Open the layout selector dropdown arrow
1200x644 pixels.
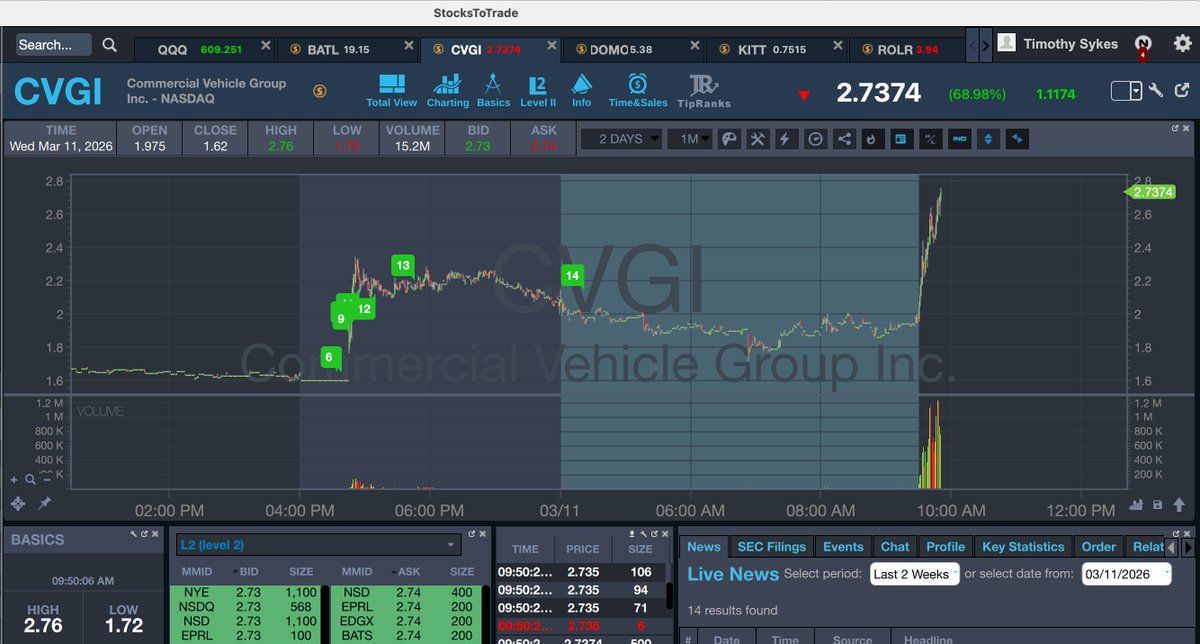tap(1135, 91)
